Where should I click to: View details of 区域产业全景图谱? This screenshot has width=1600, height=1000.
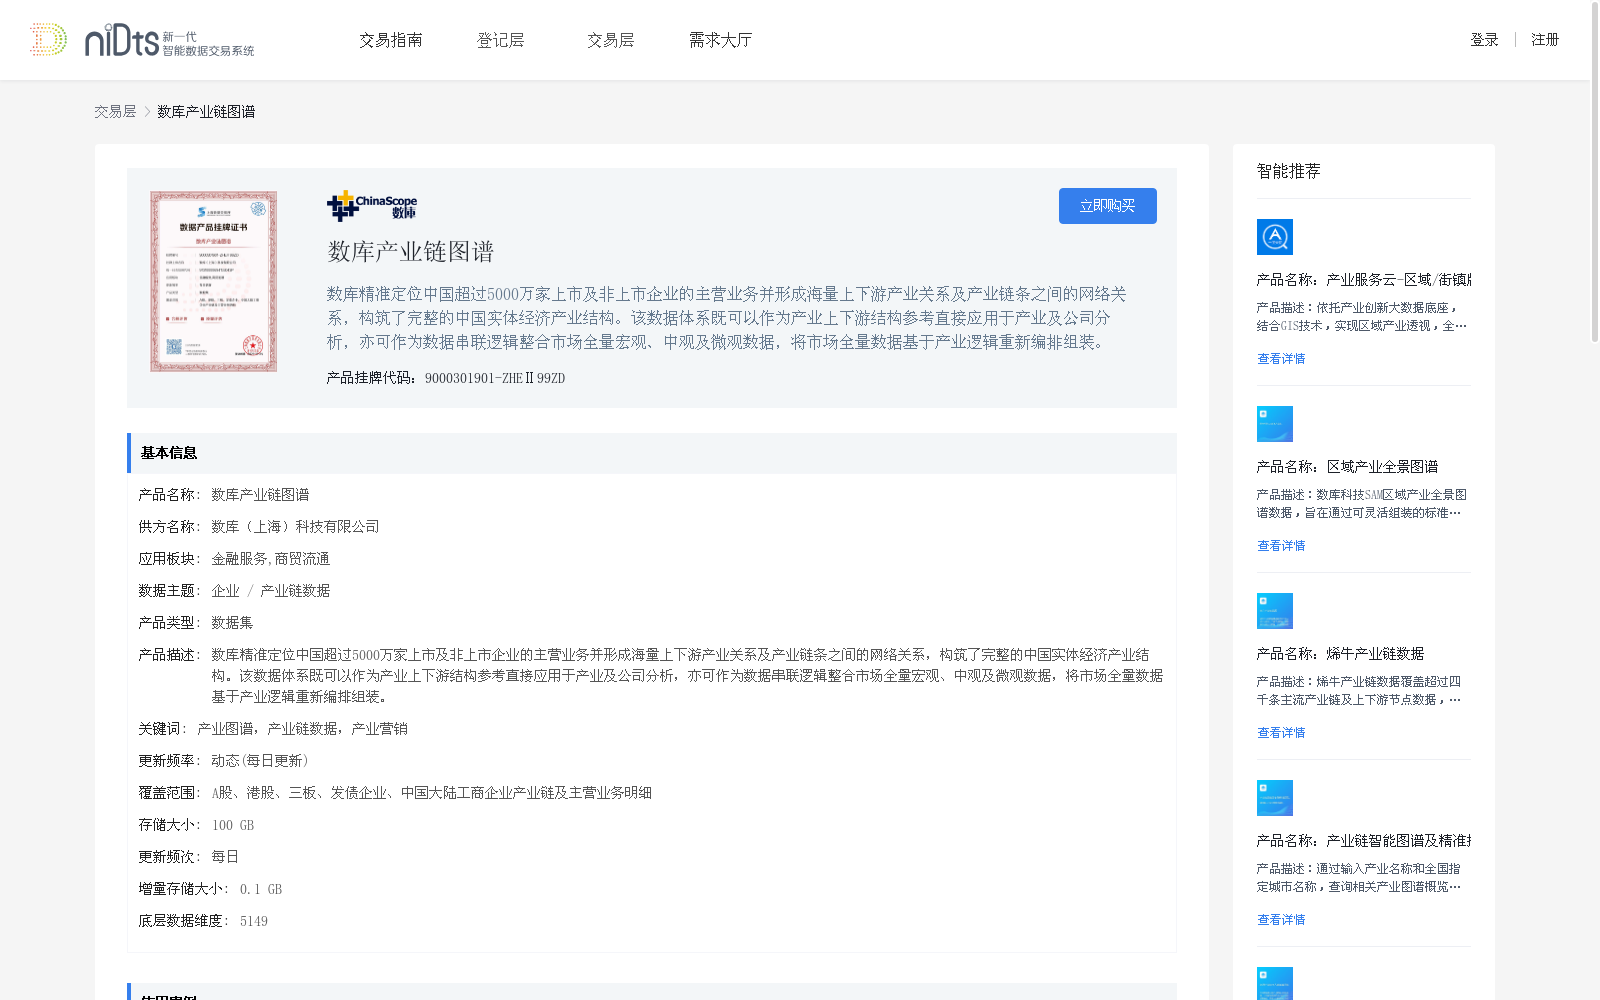[1281, 546]
